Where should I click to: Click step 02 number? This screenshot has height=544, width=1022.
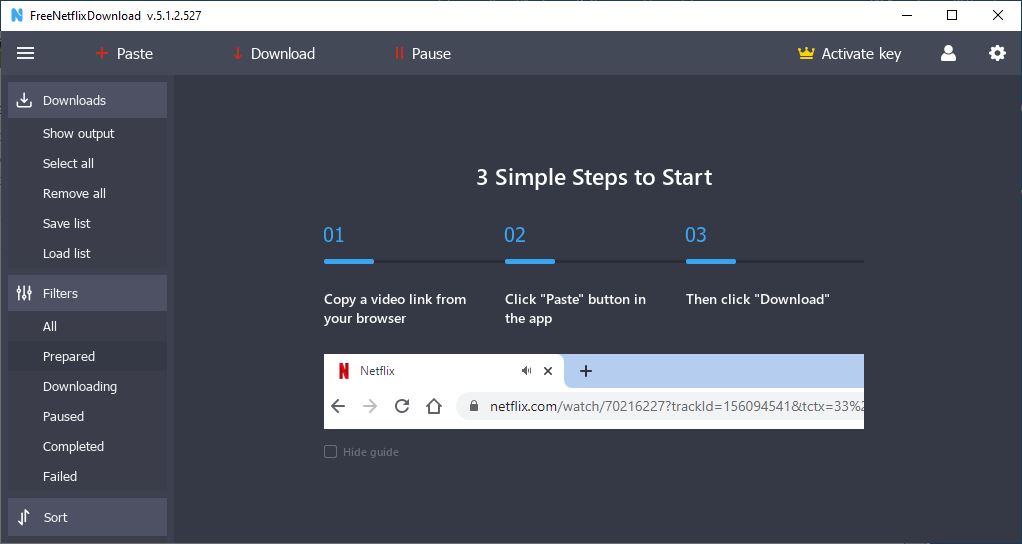click(x=515, y=235)
